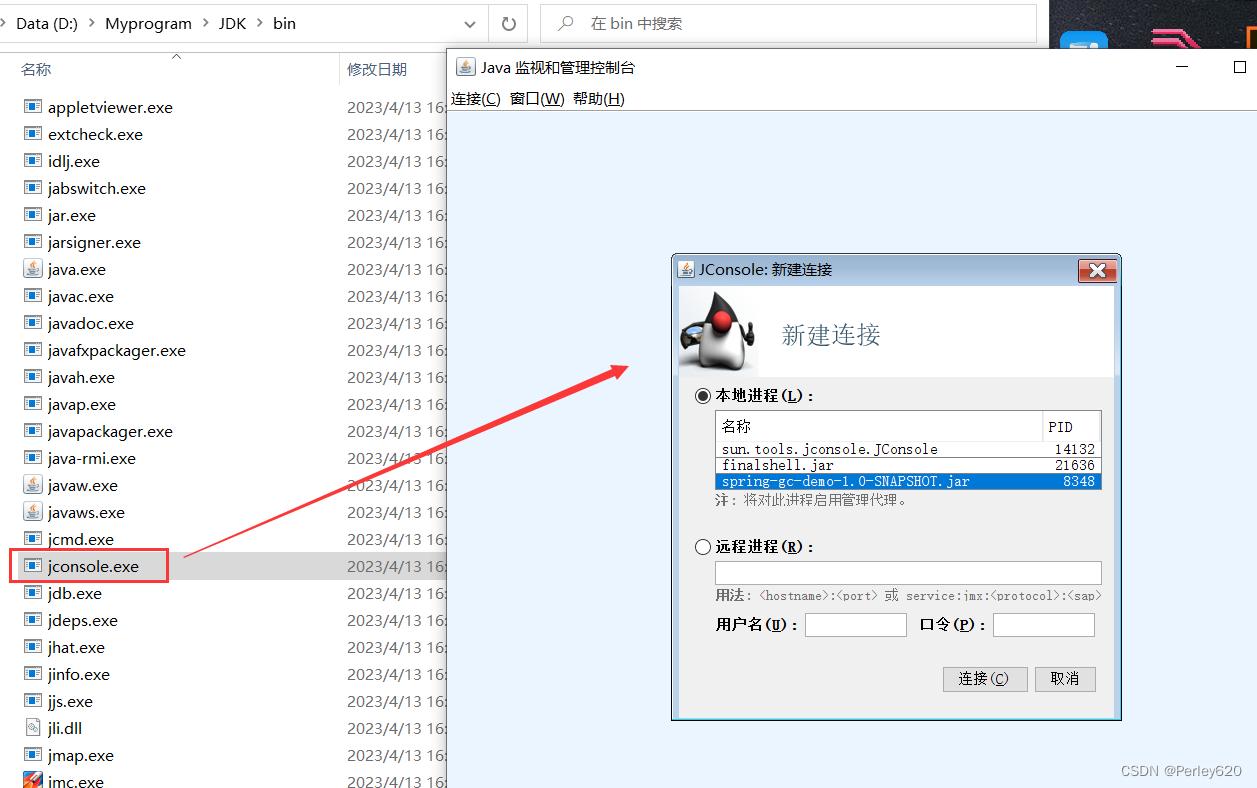Click the jarsigner.exe file icon
Viewport: 1257px width, 788px height.
33,241
